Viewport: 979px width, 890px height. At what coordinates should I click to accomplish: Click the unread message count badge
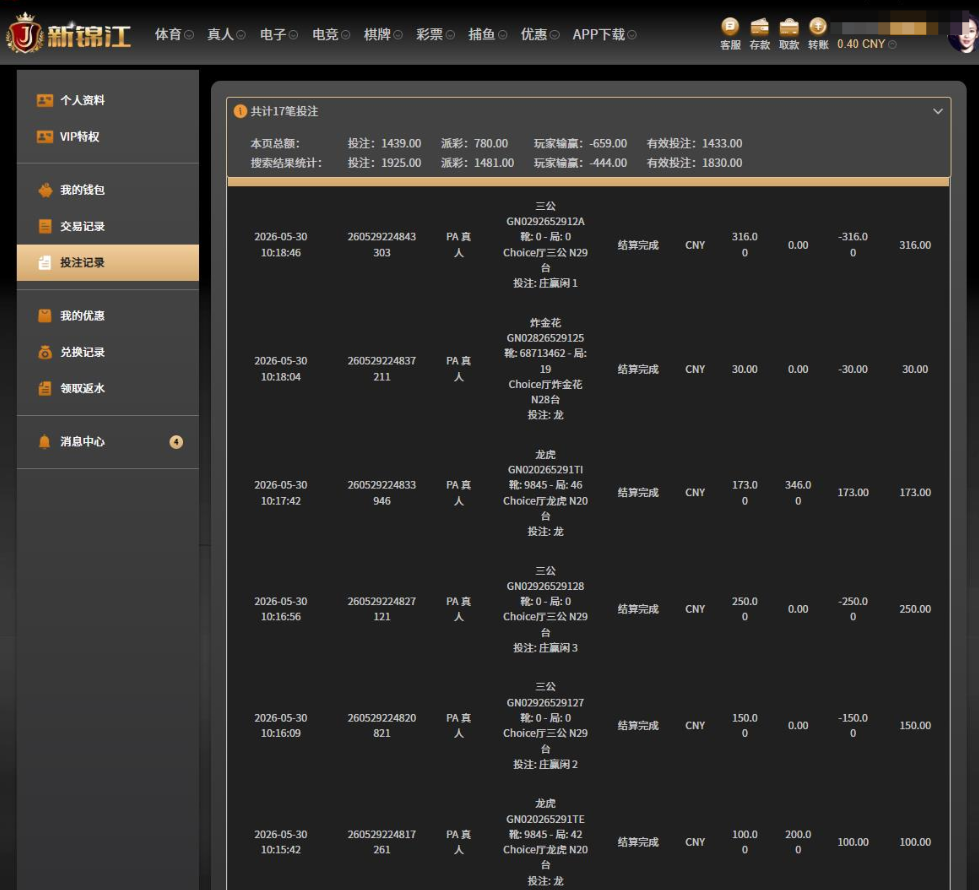click(x=176, y=442)
